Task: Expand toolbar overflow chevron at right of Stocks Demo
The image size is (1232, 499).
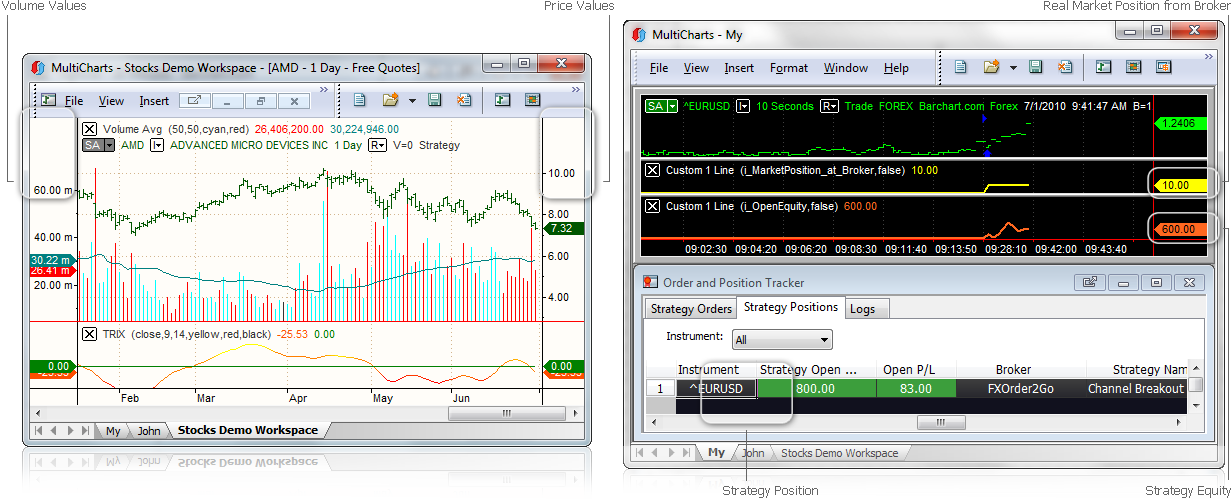Action: point(576,90)
